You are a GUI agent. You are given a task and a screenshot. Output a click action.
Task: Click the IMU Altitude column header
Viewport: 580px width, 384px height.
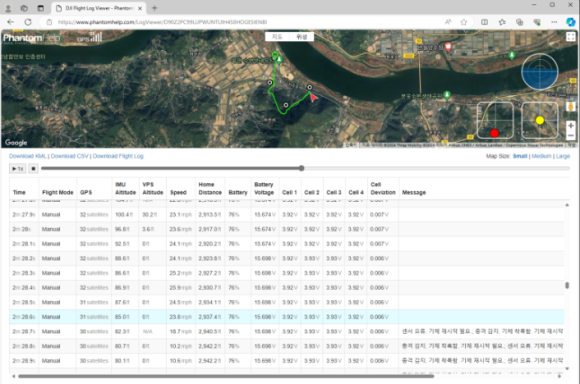click(x=125, y=188)
